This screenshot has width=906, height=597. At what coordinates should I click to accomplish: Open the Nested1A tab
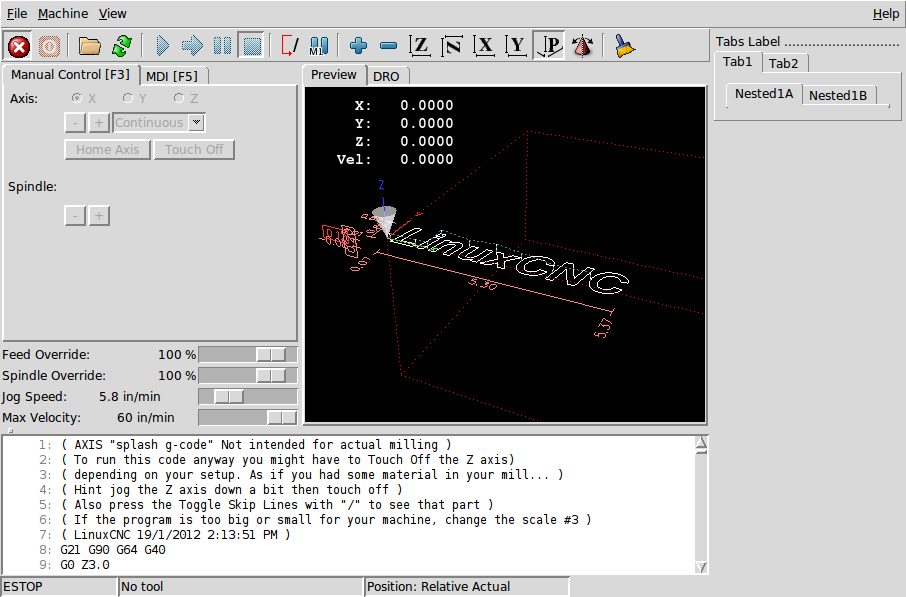point(764,94)
